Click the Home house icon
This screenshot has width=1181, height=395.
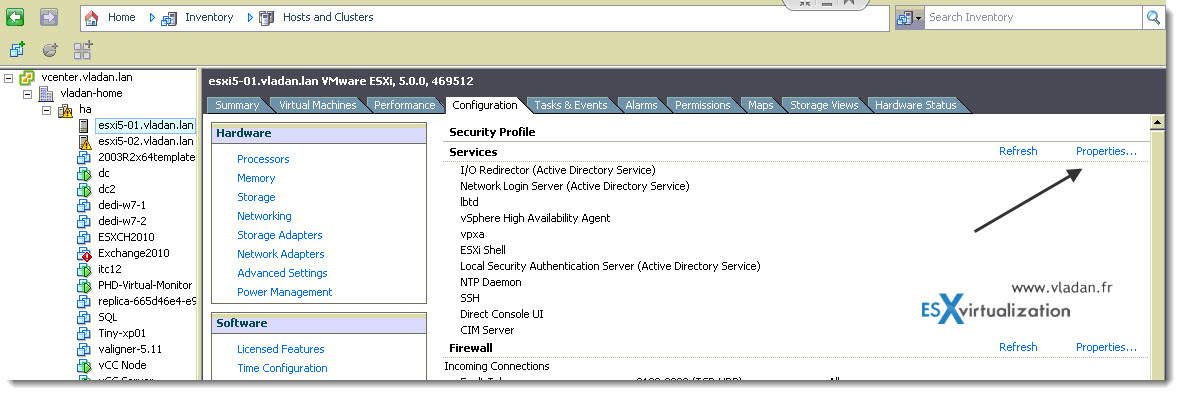point(91,17)
